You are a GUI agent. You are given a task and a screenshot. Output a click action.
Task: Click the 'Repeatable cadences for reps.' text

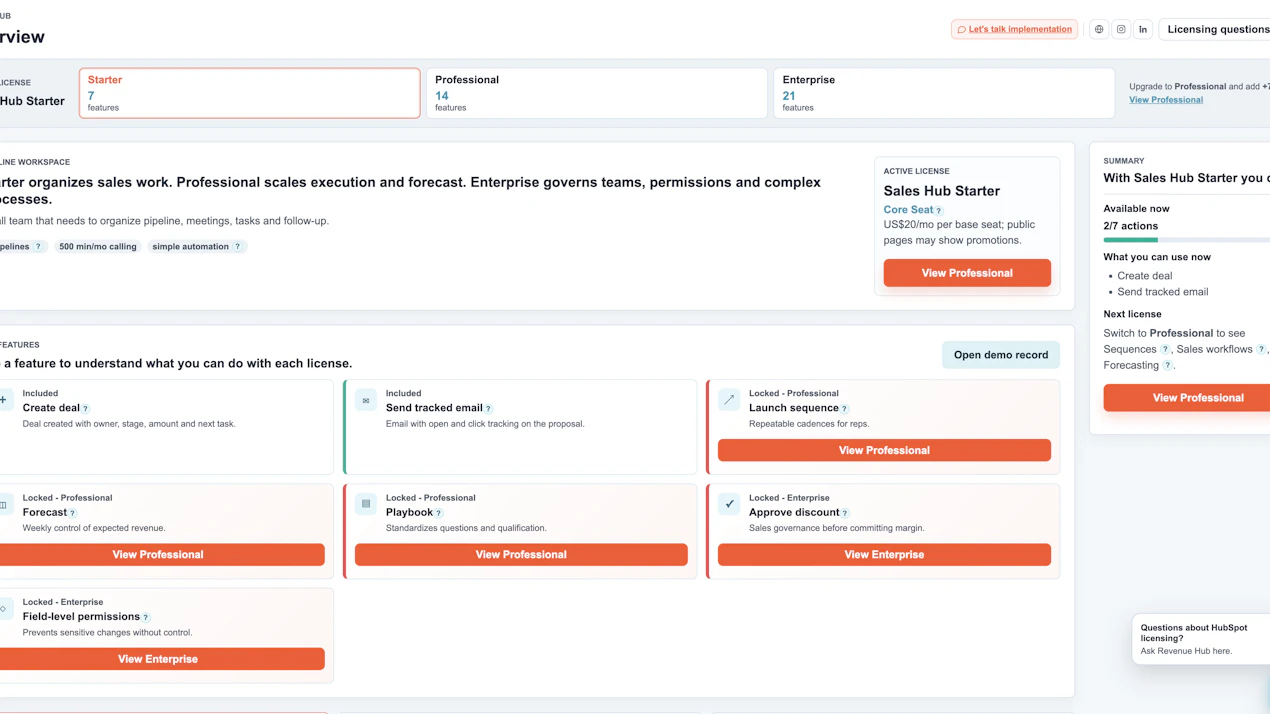pyautogui.click(x=809, y=424)
